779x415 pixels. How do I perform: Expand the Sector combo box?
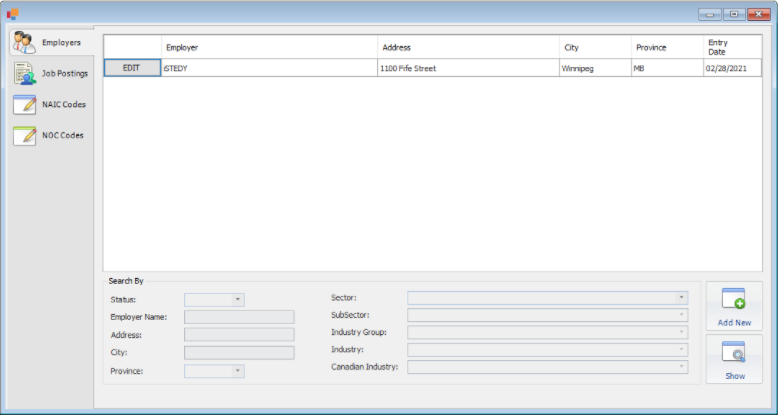click(x=547, y=298)
